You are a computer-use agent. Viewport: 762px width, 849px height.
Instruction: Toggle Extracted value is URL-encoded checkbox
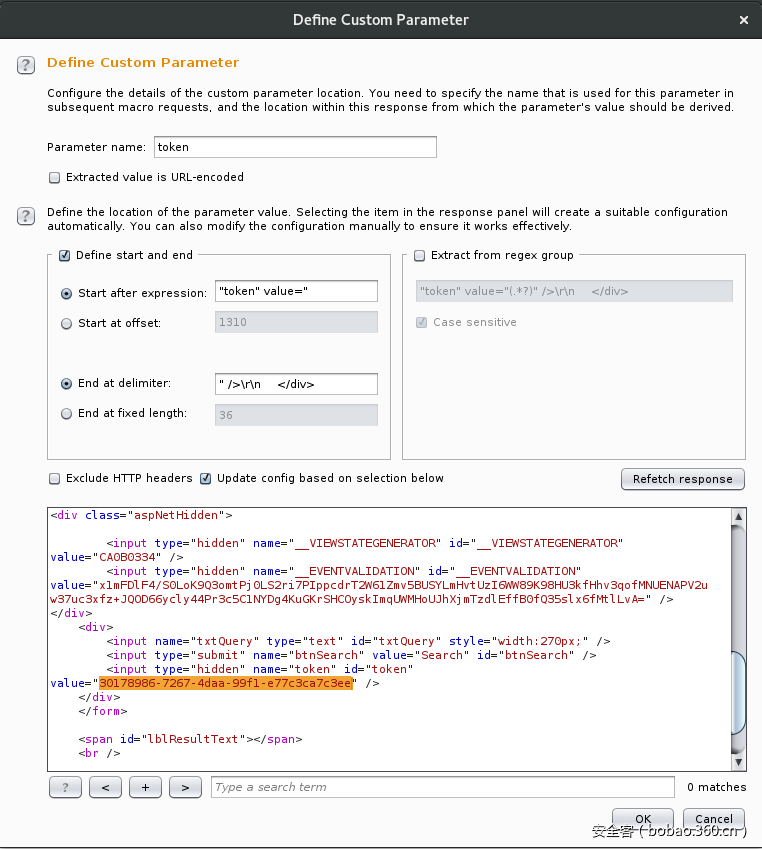click(x=55, y=178)
